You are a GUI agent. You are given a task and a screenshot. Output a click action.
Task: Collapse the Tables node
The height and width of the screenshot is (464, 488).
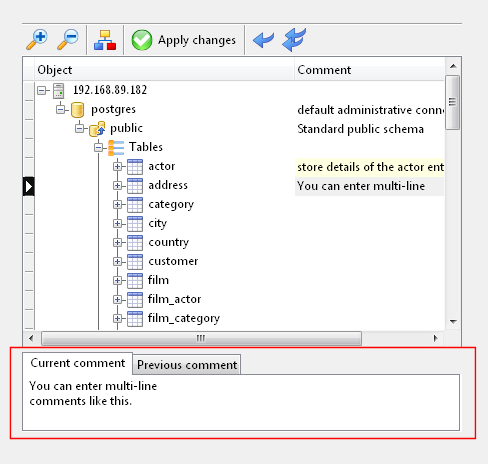[98, 147]
